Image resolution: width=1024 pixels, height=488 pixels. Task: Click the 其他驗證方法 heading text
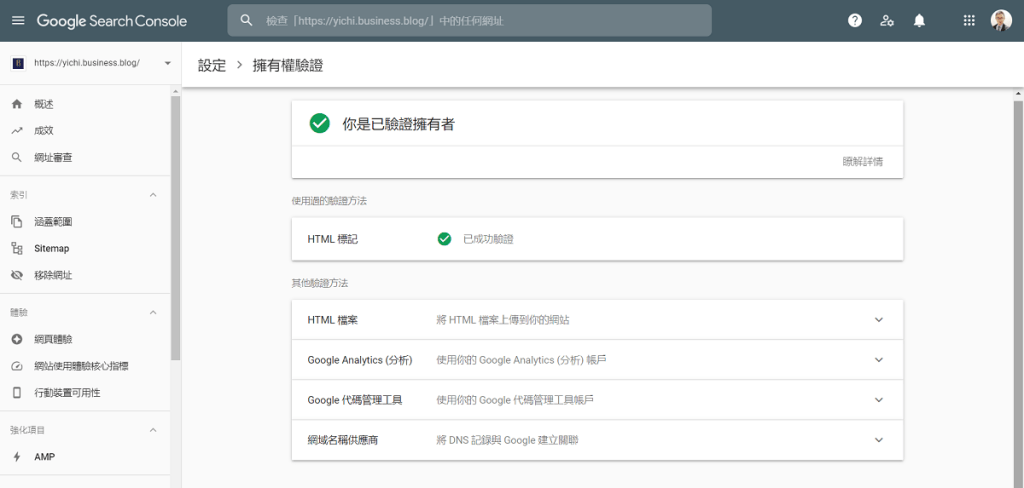[x=320, y=284]
